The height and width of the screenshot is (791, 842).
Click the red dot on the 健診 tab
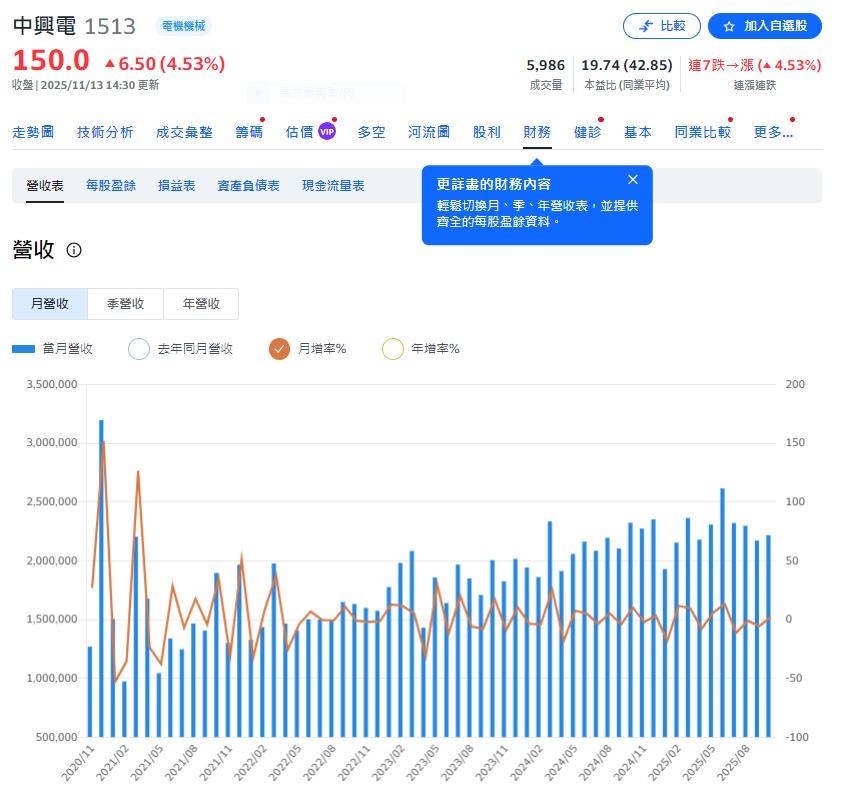601,117
